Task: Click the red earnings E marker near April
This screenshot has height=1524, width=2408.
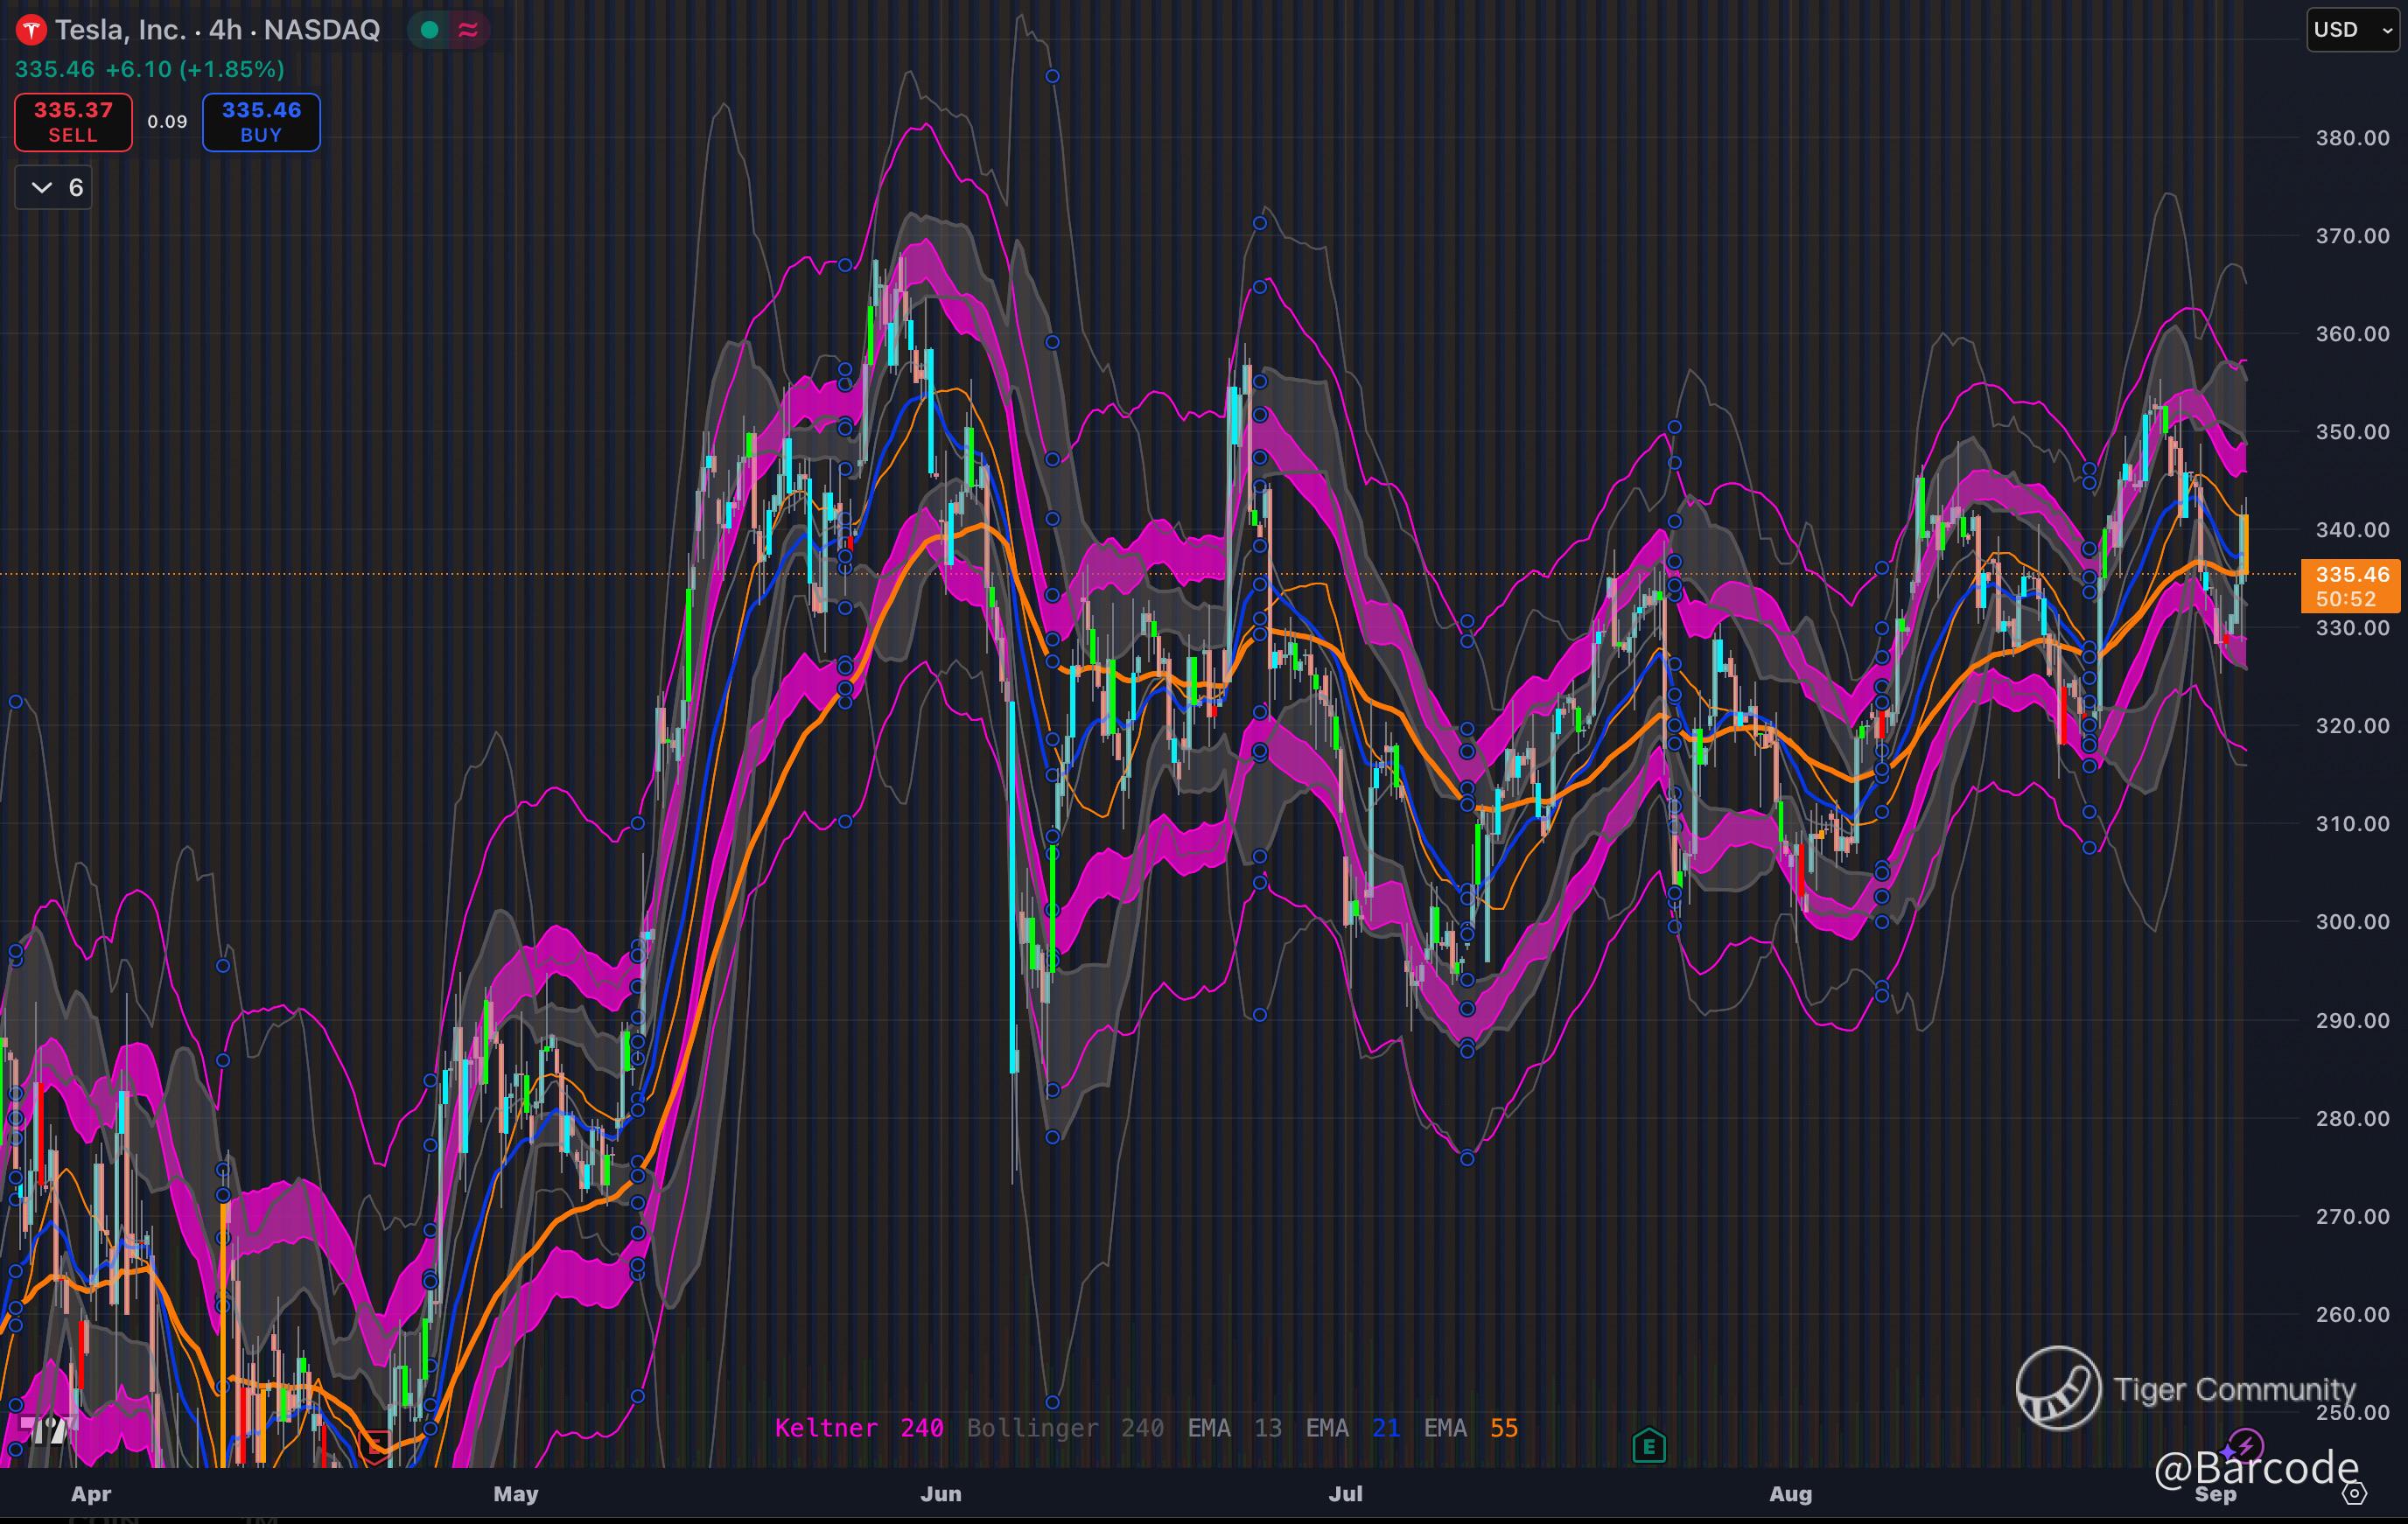Action: [x=376, y=1444]
